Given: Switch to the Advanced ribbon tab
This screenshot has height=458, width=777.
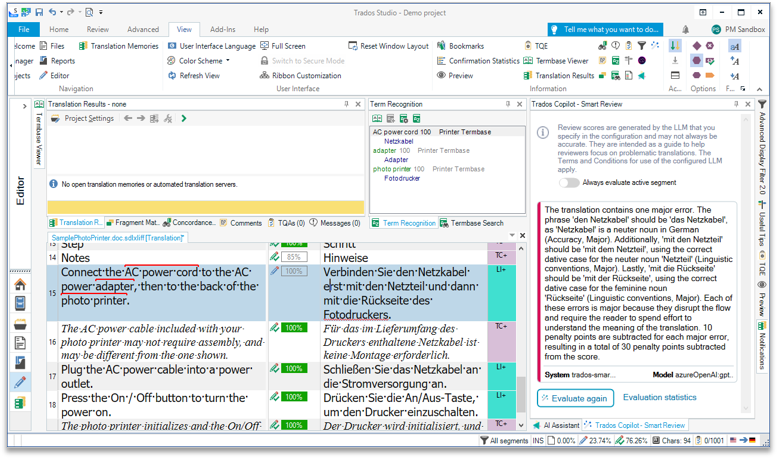Looking at the screenshot, I should coord(143,30).
